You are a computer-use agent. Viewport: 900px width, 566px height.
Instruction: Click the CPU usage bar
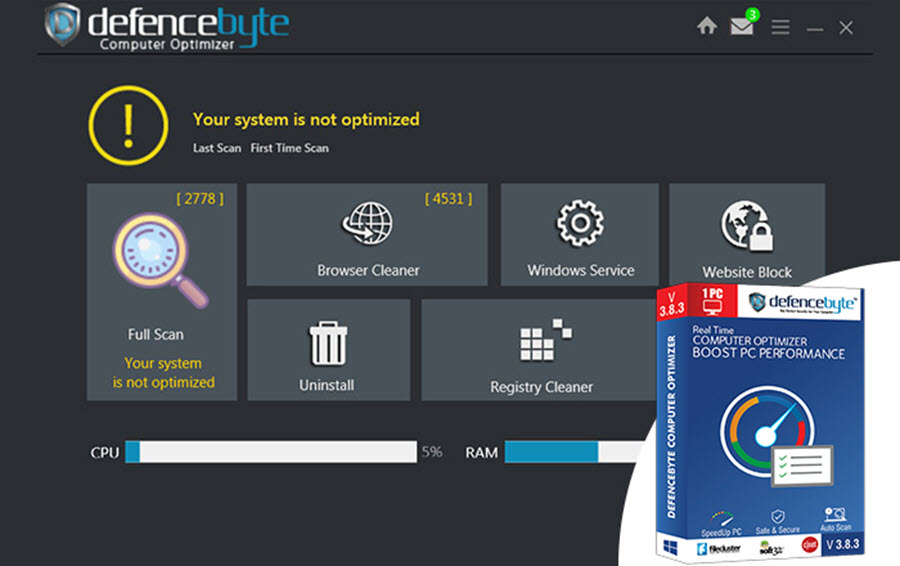(x=271, y=452)
